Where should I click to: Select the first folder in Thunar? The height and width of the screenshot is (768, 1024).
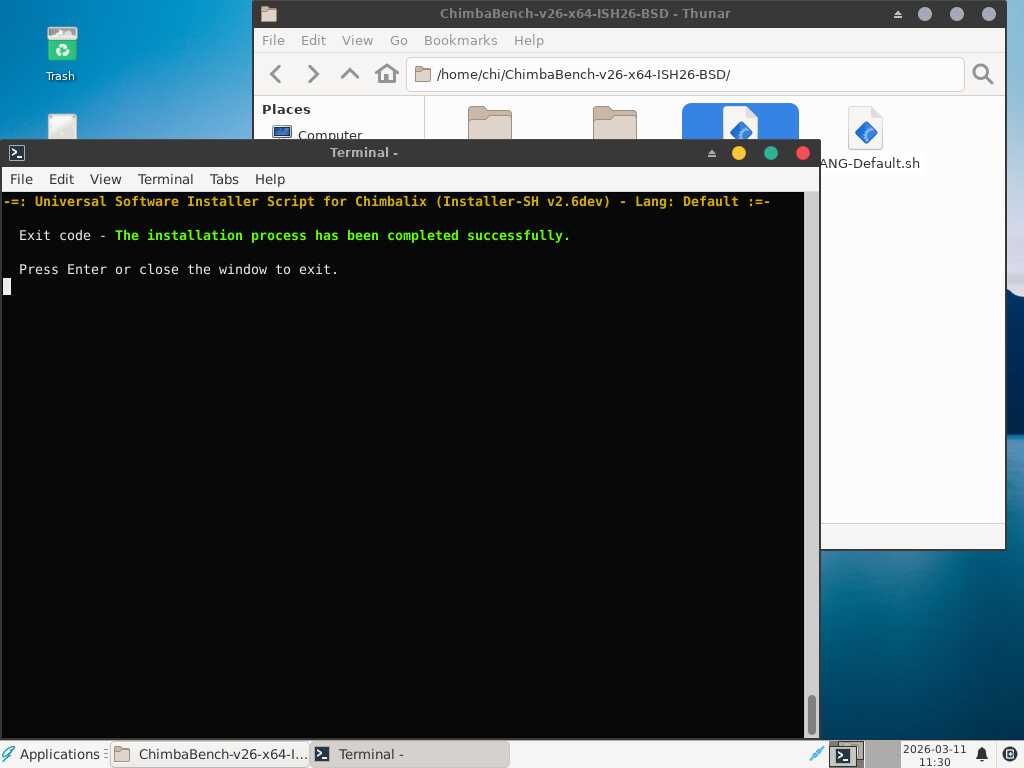click(490, 122)
